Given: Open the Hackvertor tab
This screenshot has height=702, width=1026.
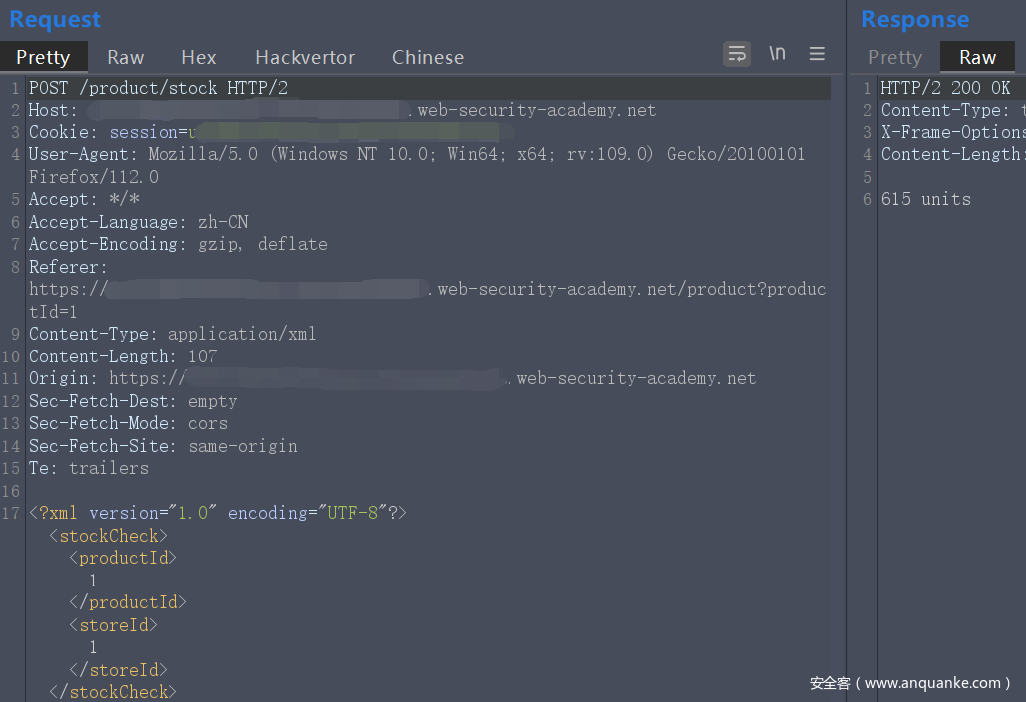Looking at the screenshot, I should tap(305, 57).
